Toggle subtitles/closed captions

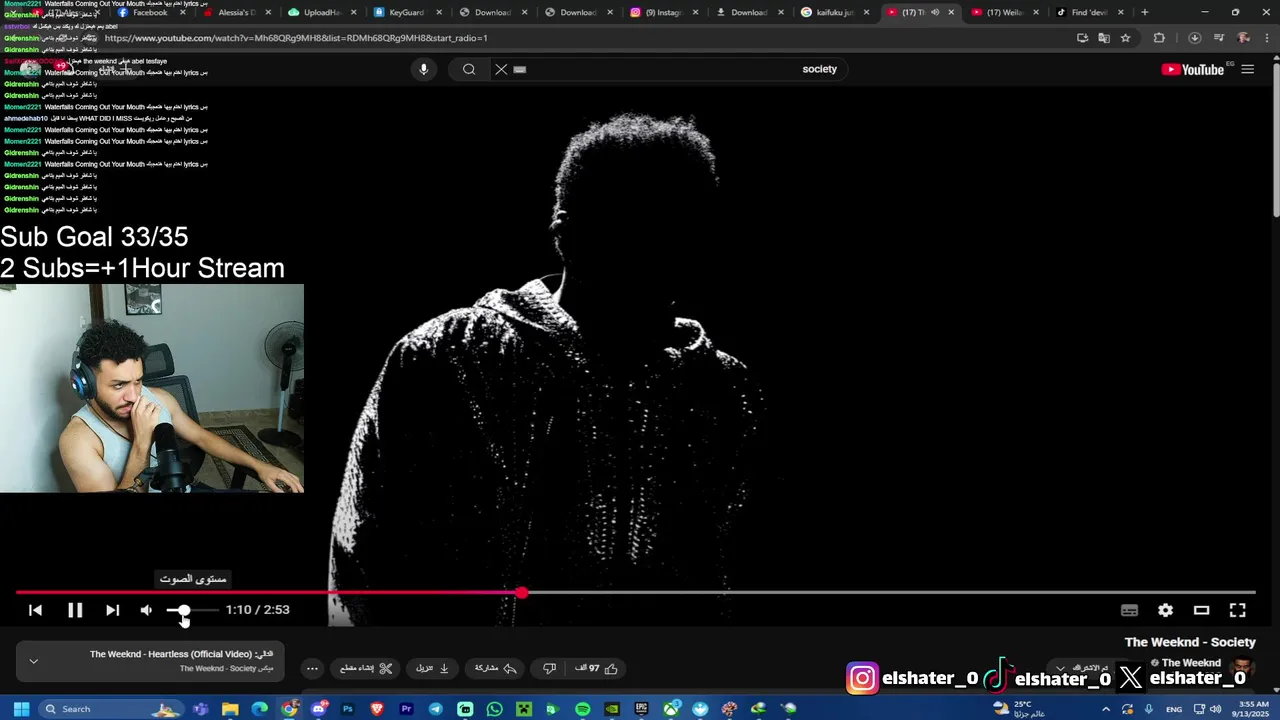point(1129,610)
